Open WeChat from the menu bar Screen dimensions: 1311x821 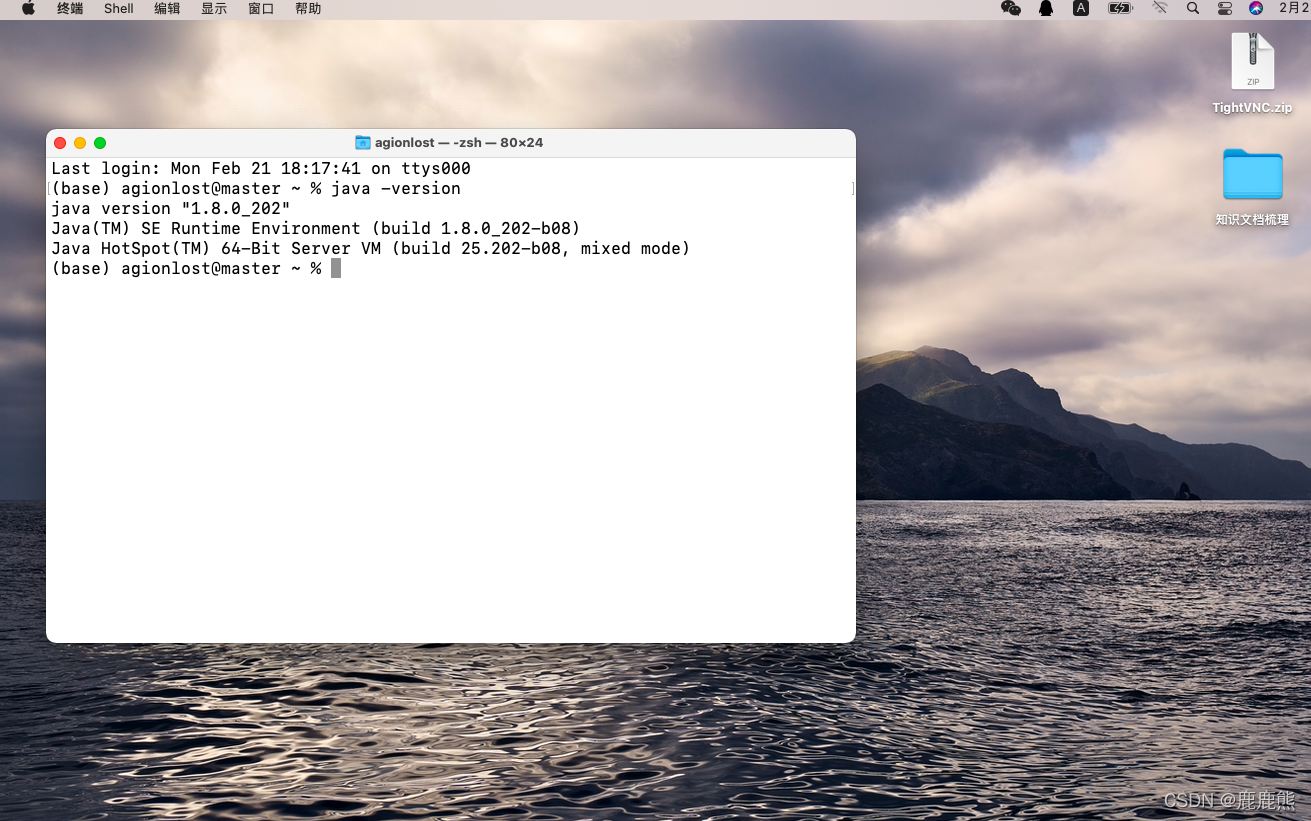1011,8
